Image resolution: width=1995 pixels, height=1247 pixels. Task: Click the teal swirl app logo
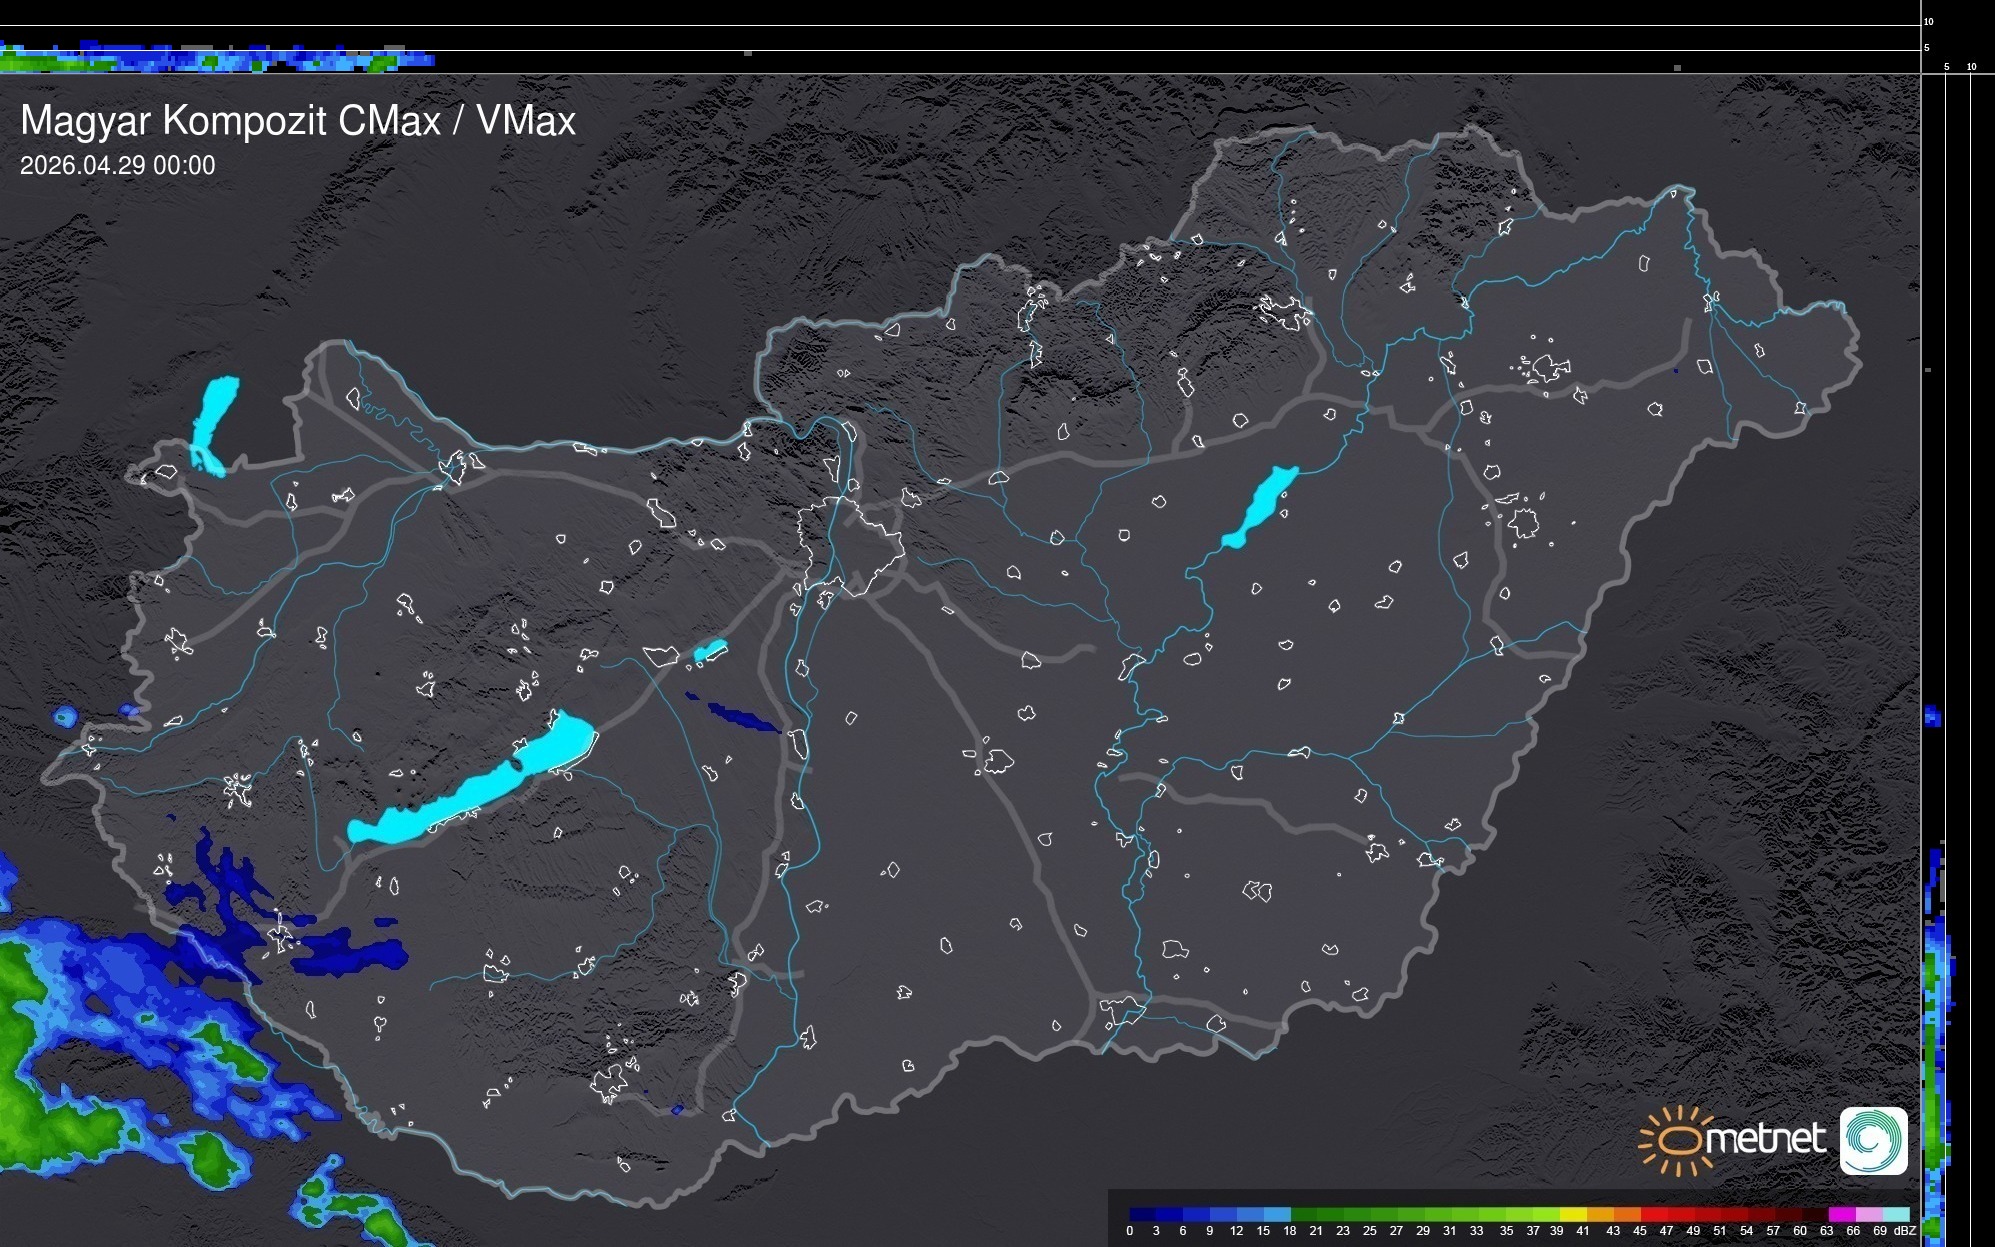(1873, 1140)
